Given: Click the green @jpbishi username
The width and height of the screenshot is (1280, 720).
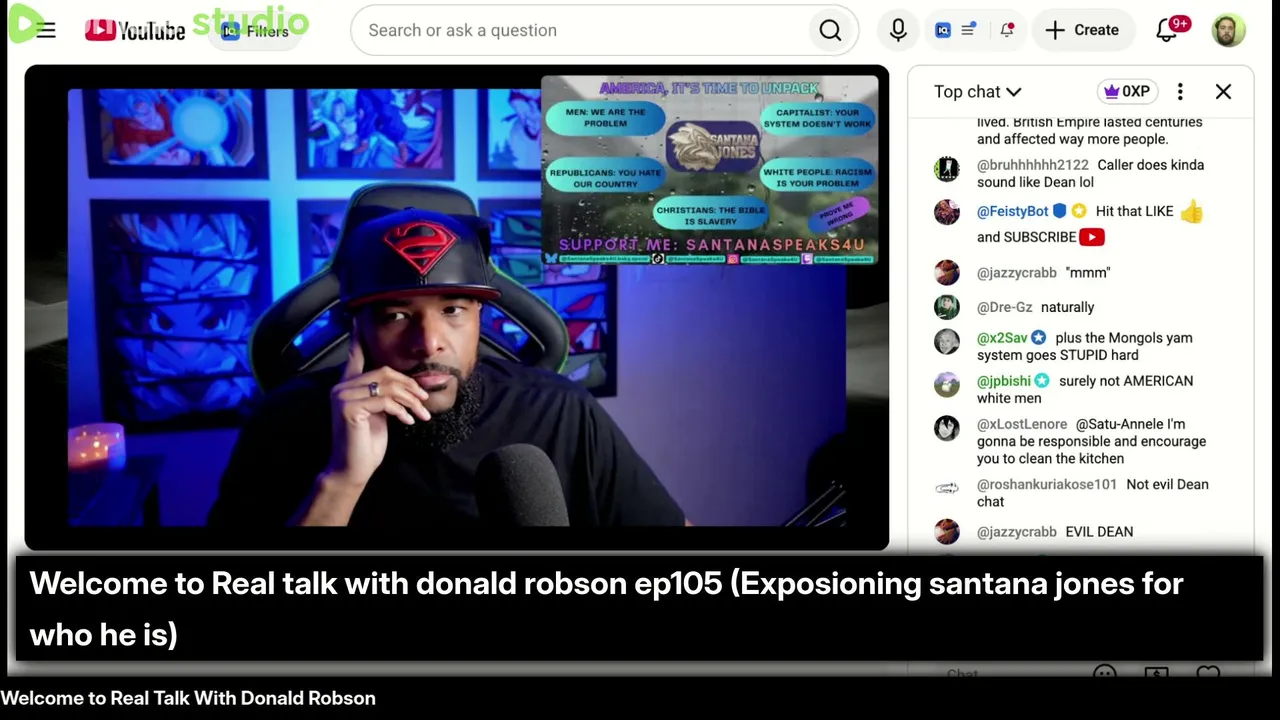Looking at the screenshot, I should coord(1003,381).
